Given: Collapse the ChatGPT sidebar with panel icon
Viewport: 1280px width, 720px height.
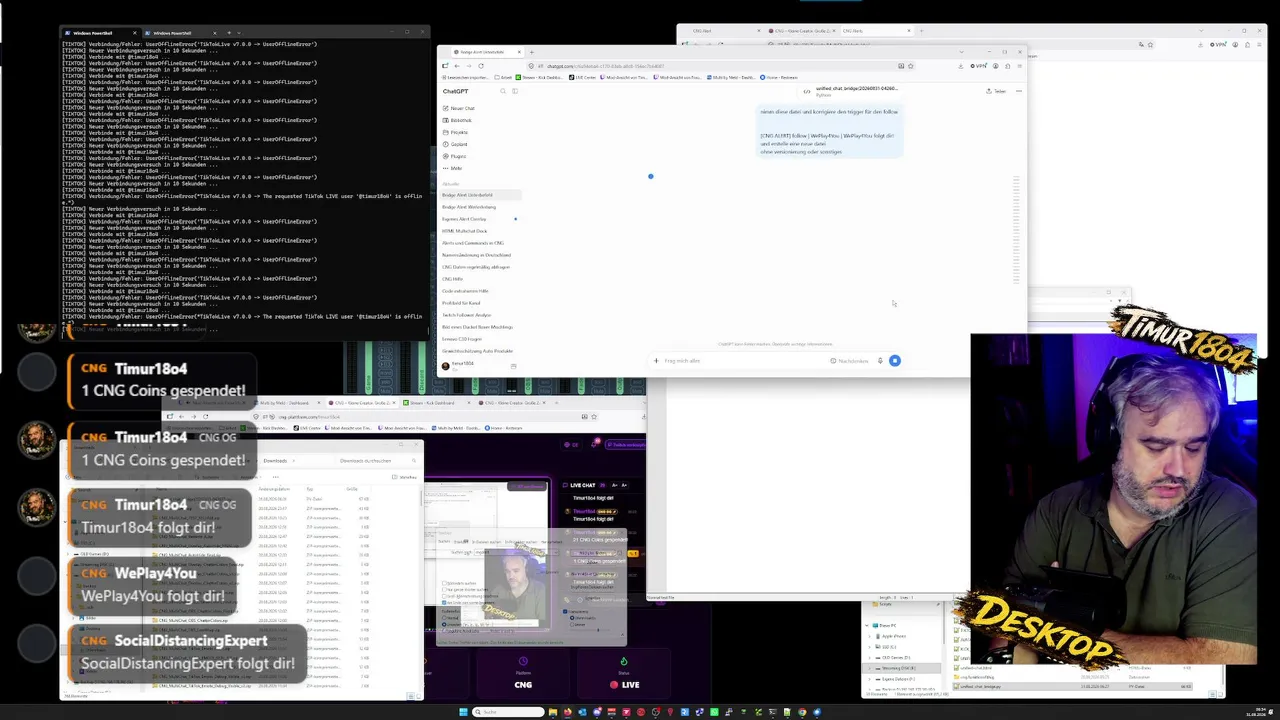Looking at the screenshot, I should click(515, 91).
